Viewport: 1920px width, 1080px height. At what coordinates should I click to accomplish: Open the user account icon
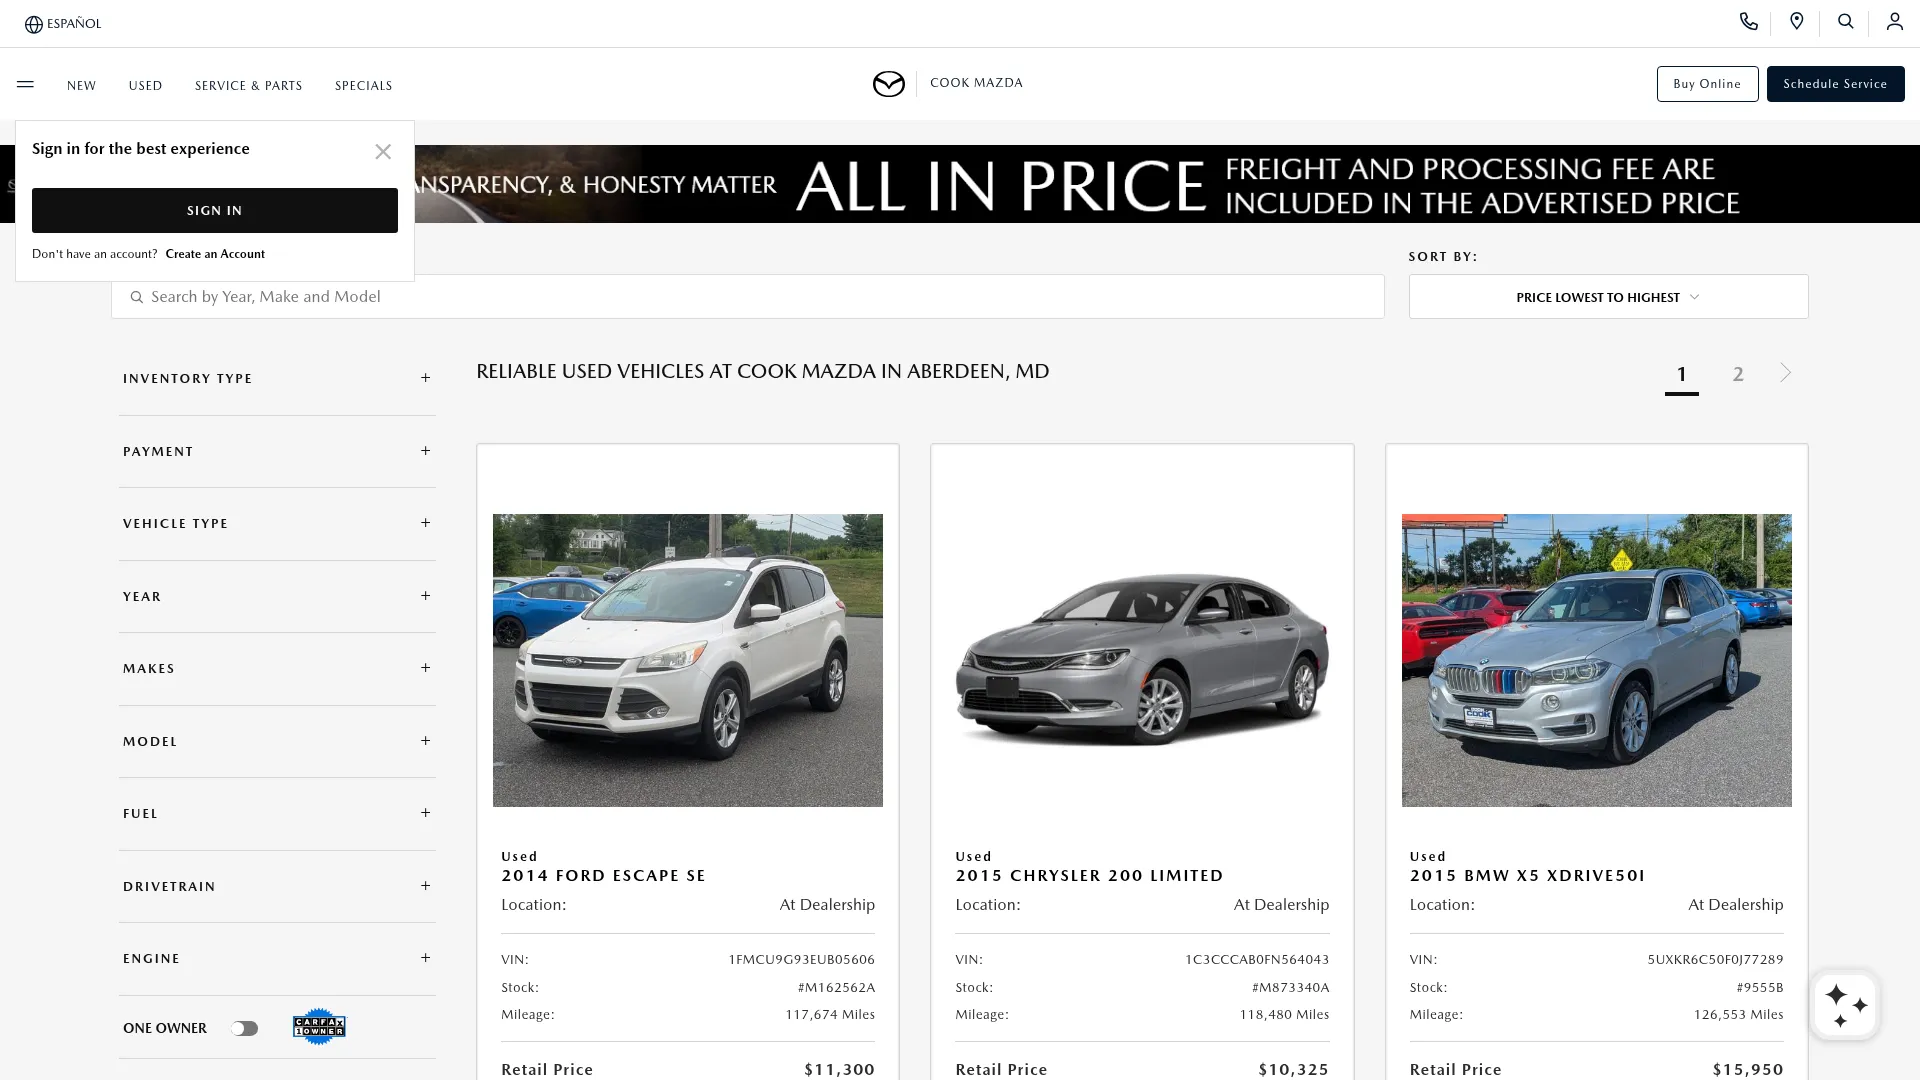[x=1894, y=21]
